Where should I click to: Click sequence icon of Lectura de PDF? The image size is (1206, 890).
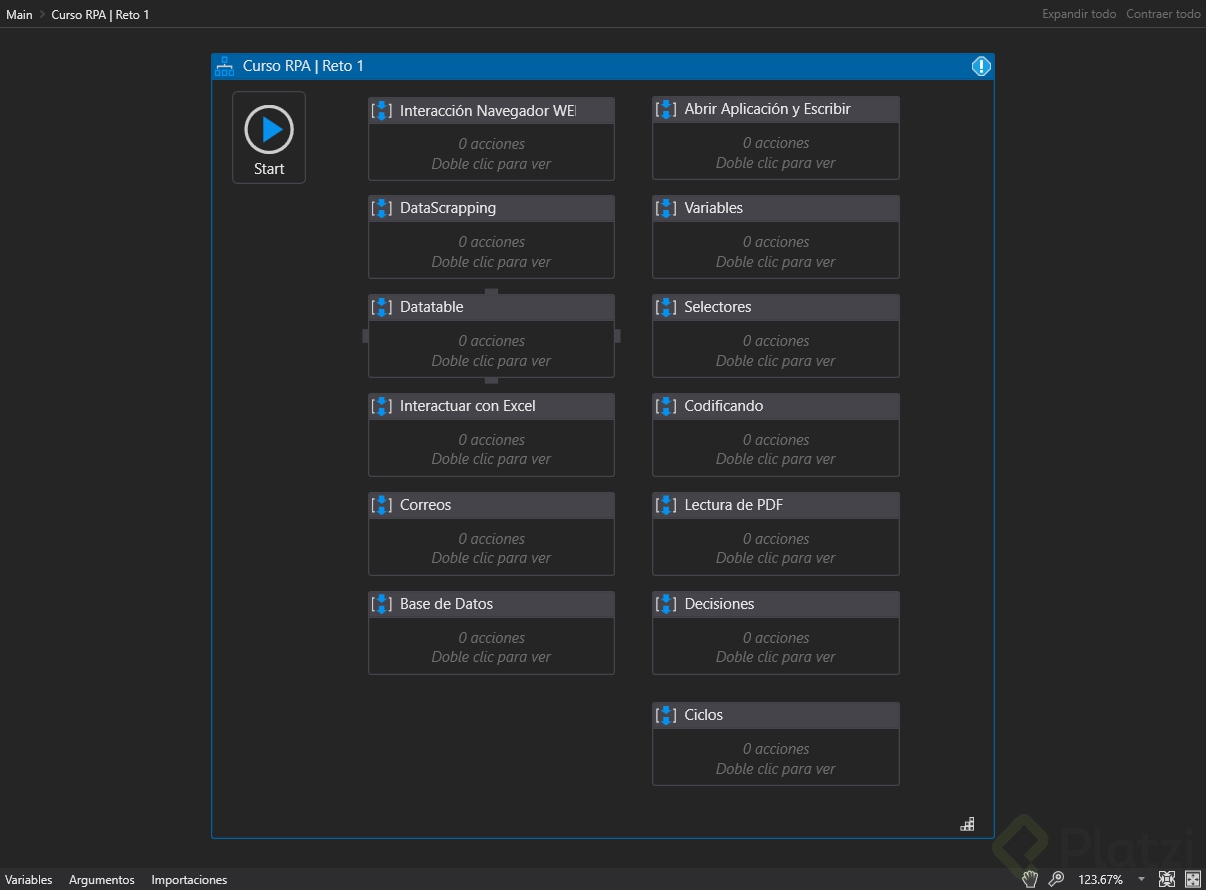[666, 505]
